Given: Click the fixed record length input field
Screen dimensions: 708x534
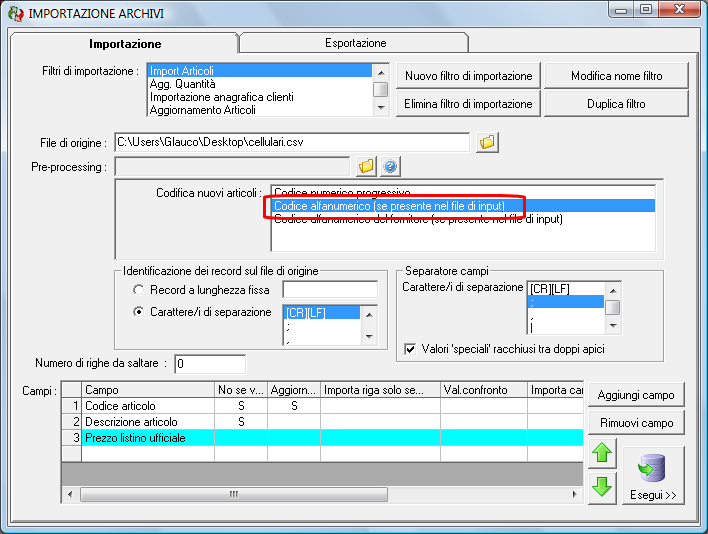Looking at the screenshot, I should [x=330, y=289].
